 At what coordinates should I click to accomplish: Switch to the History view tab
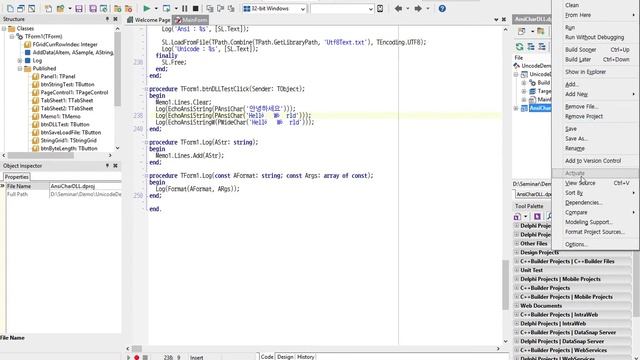[x=306, y=356]
